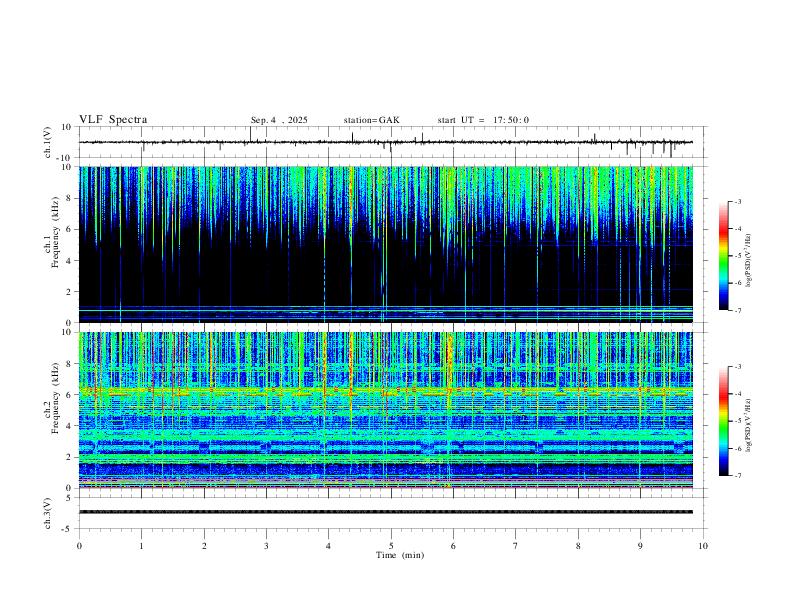The height and width of the screenshot is (612, 792).
Task: Select the date 'Sep. 4, 2025'
Action: click(279, 120)
